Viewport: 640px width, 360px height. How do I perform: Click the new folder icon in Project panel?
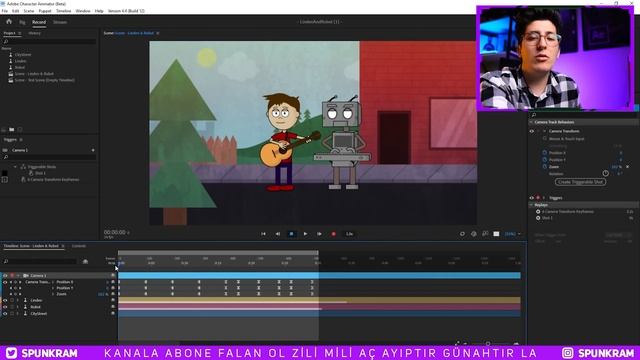12,129
